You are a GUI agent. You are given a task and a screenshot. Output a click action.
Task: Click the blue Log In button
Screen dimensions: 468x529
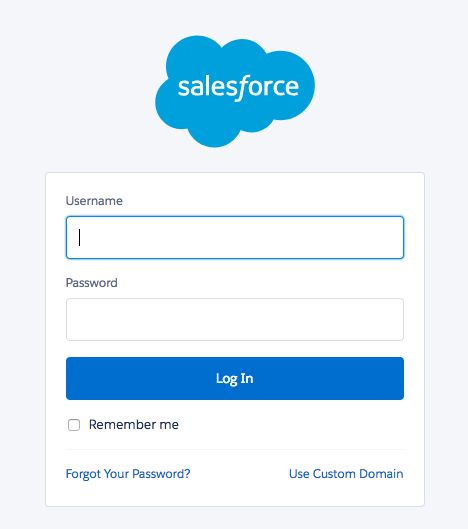[235, 379]
